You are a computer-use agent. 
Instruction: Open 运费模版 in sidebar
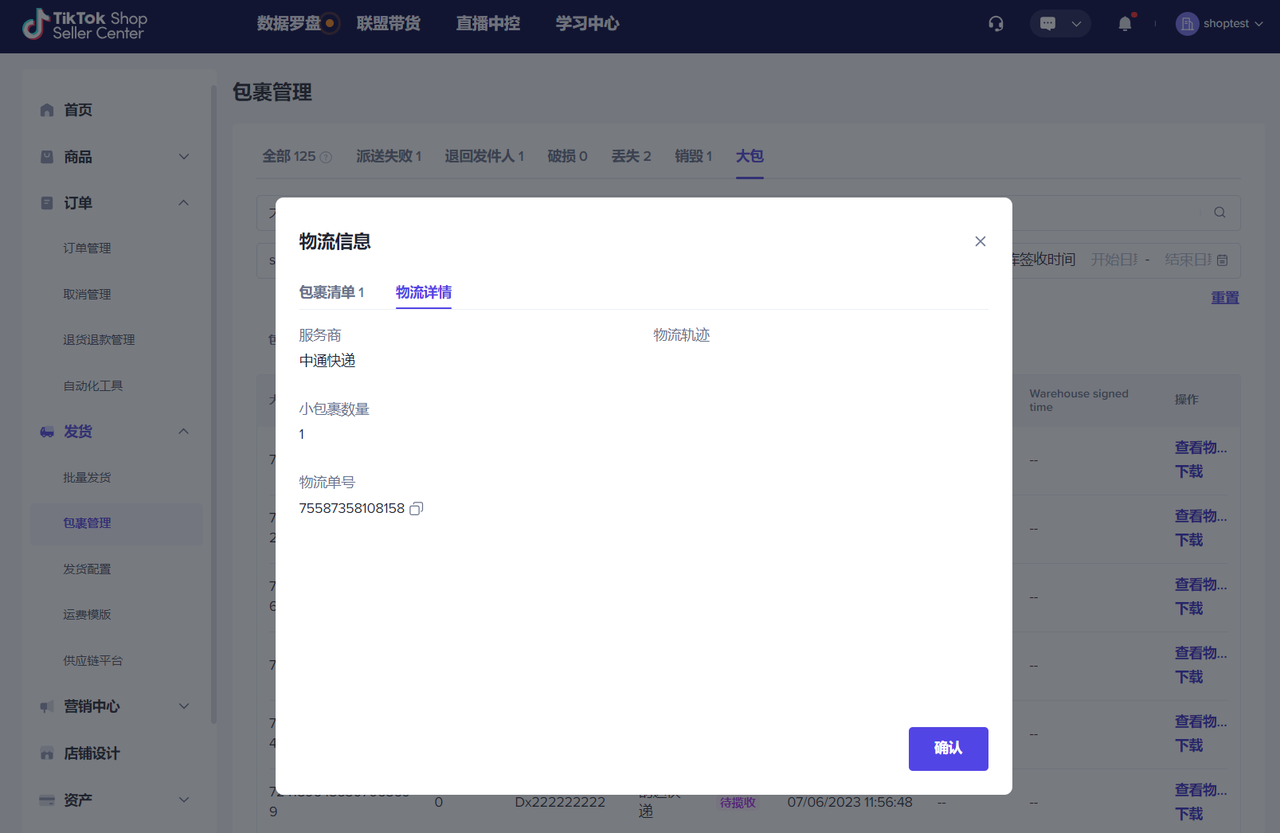click(x=87, y=615)
